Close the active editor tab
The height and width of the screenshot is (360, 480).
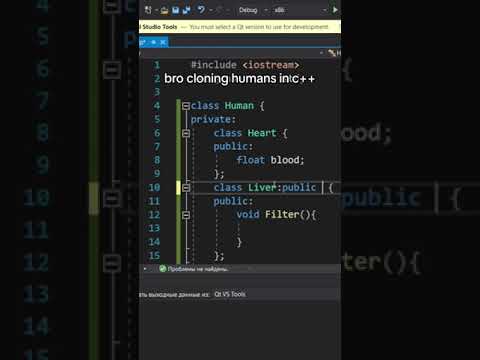[x=163, y=42]
